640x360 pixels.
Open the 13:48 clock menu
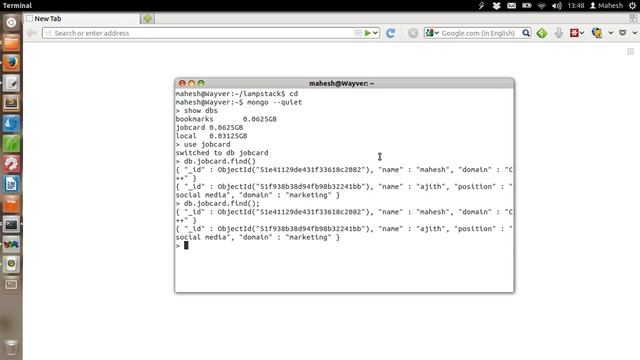click(x=576, y=6)
